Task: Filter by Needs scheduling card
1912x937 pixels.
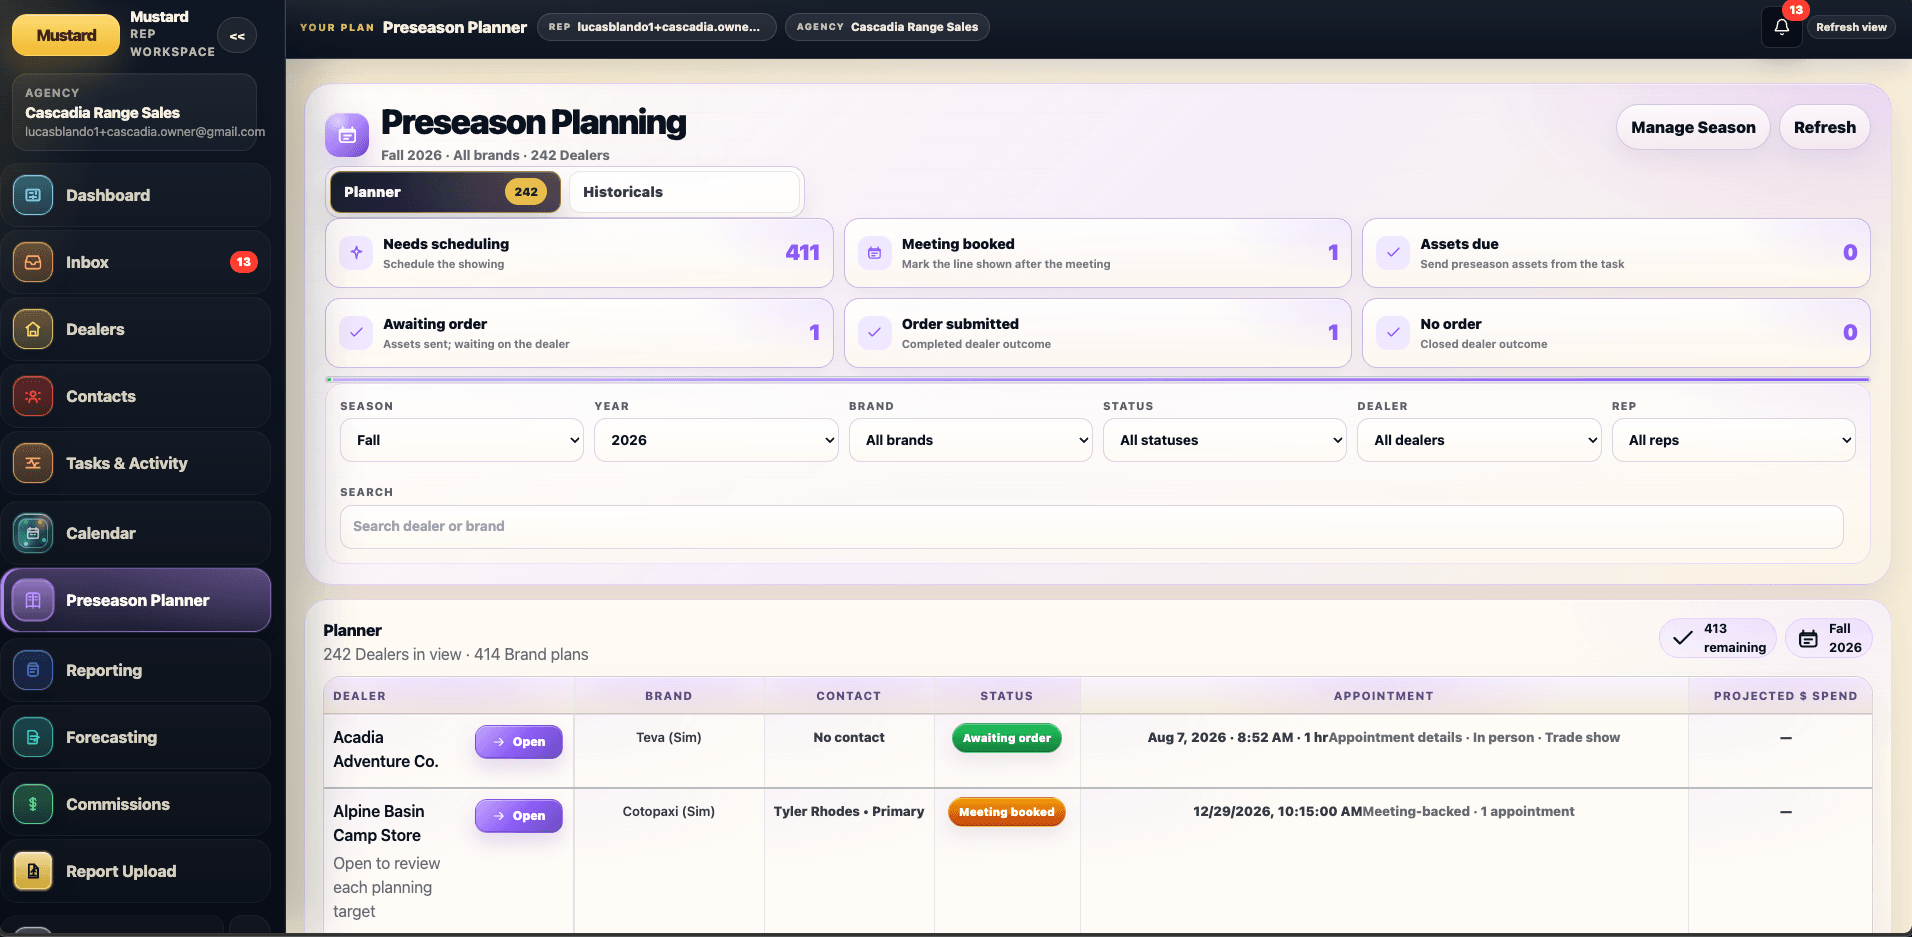Action: [579, 253]
